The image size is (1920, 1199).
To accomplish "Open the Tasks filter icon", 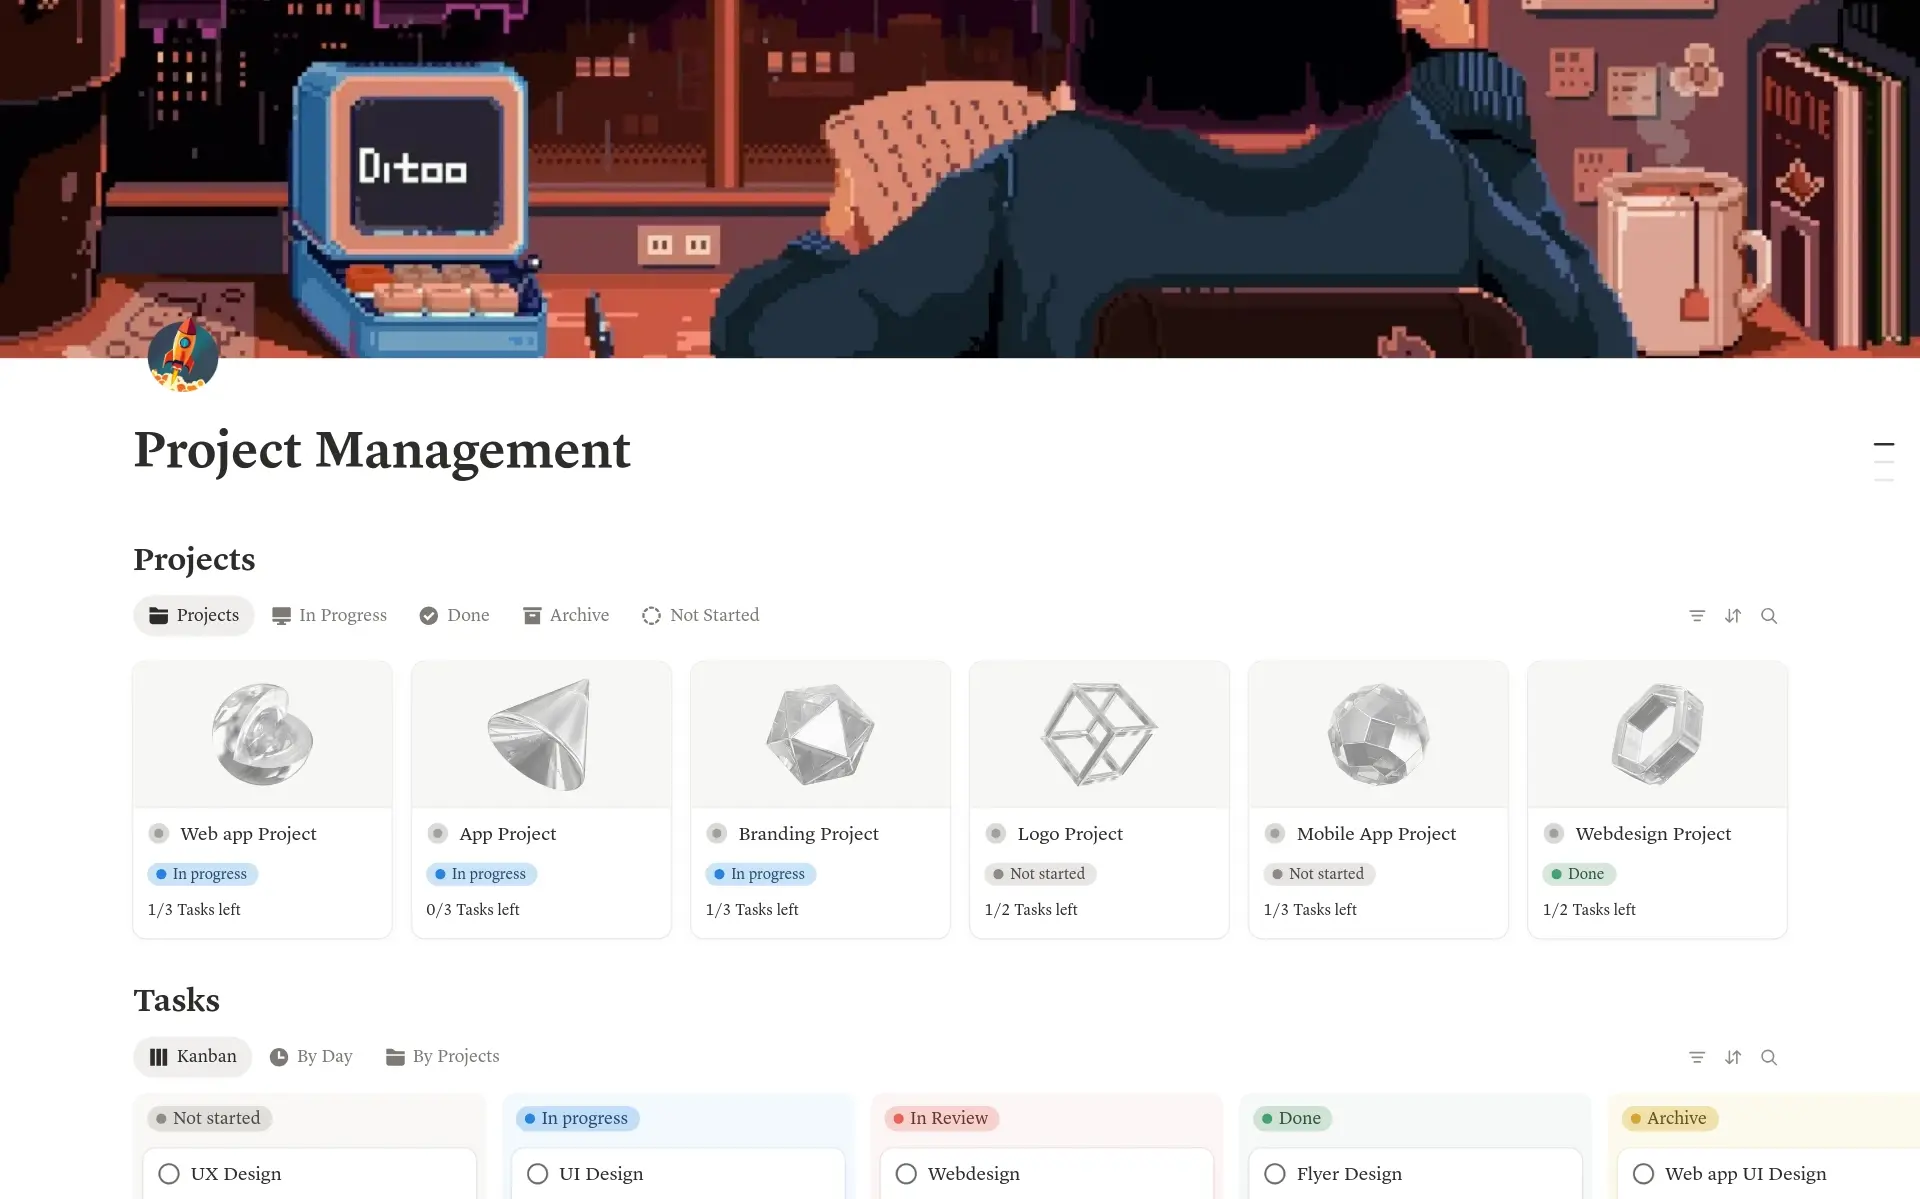I will pyautogui.click(x=1697, y=1057).
